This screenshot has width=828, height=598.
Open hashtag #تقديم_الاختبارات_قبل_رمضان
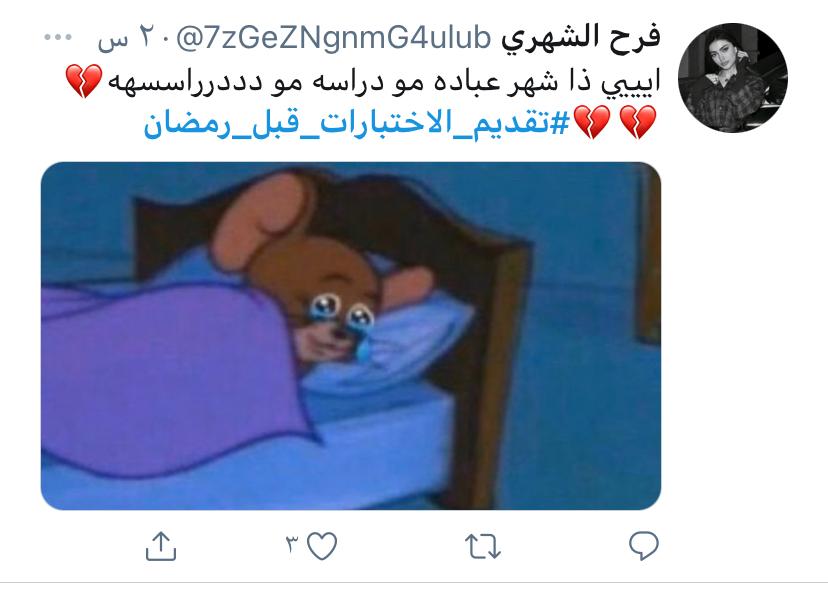pyautogui.click(x=356, y=123)
